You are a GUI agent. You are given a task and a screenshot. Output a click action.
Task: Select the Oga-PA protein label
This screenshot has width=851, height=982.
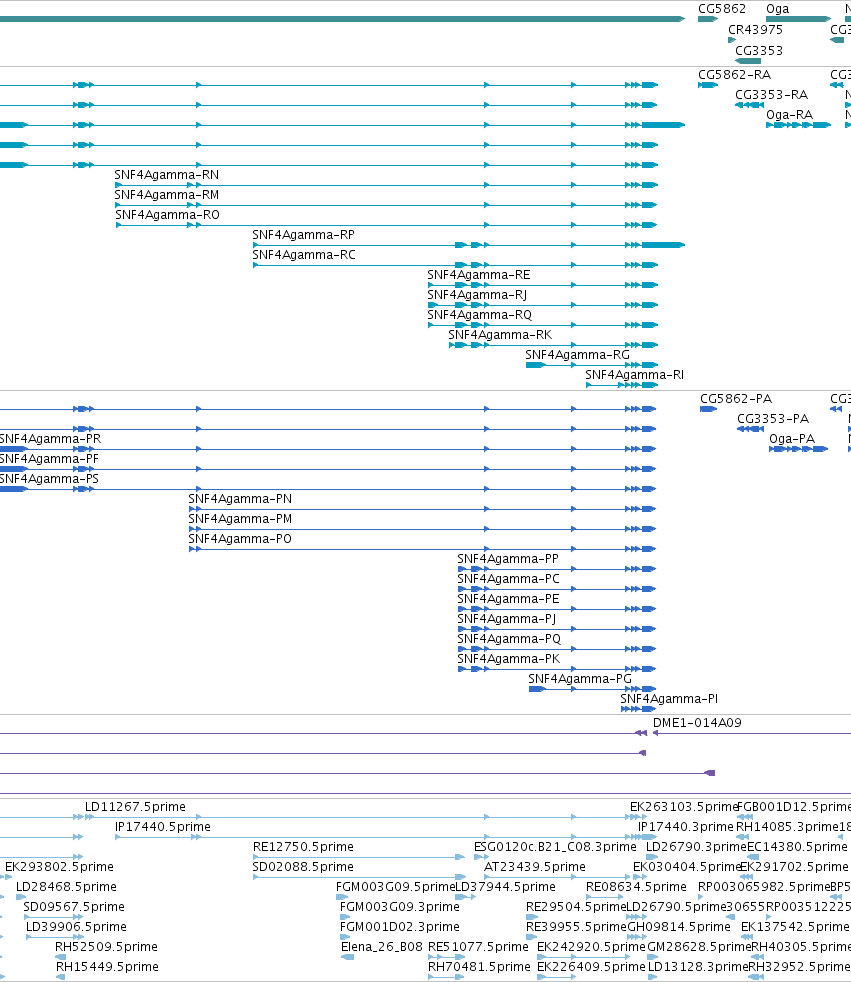792,439
